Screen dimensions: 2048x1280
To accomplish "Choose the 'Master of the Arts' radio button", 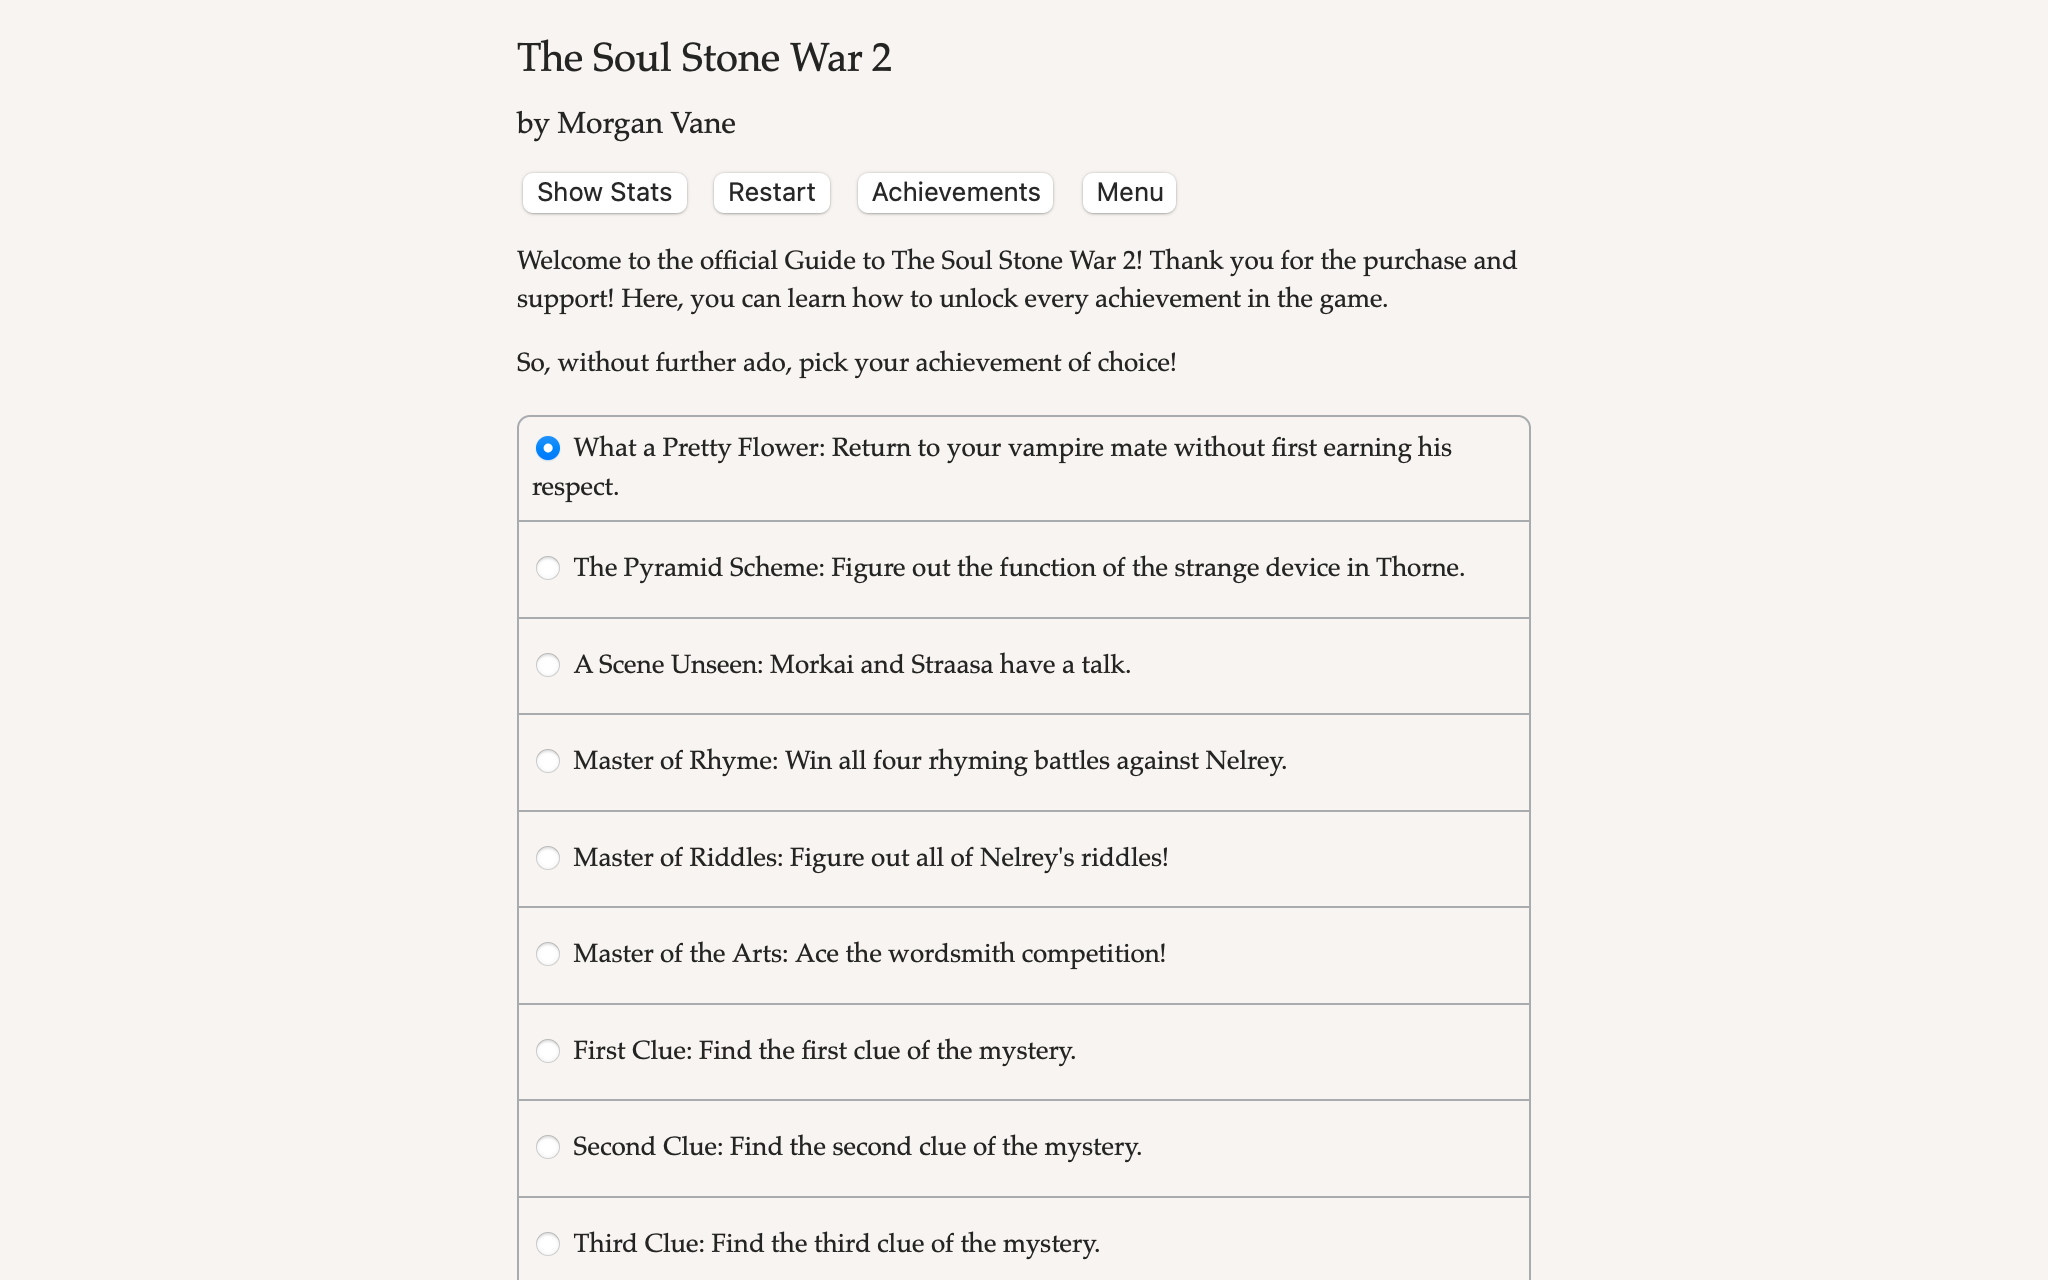I will pos(548,954).
